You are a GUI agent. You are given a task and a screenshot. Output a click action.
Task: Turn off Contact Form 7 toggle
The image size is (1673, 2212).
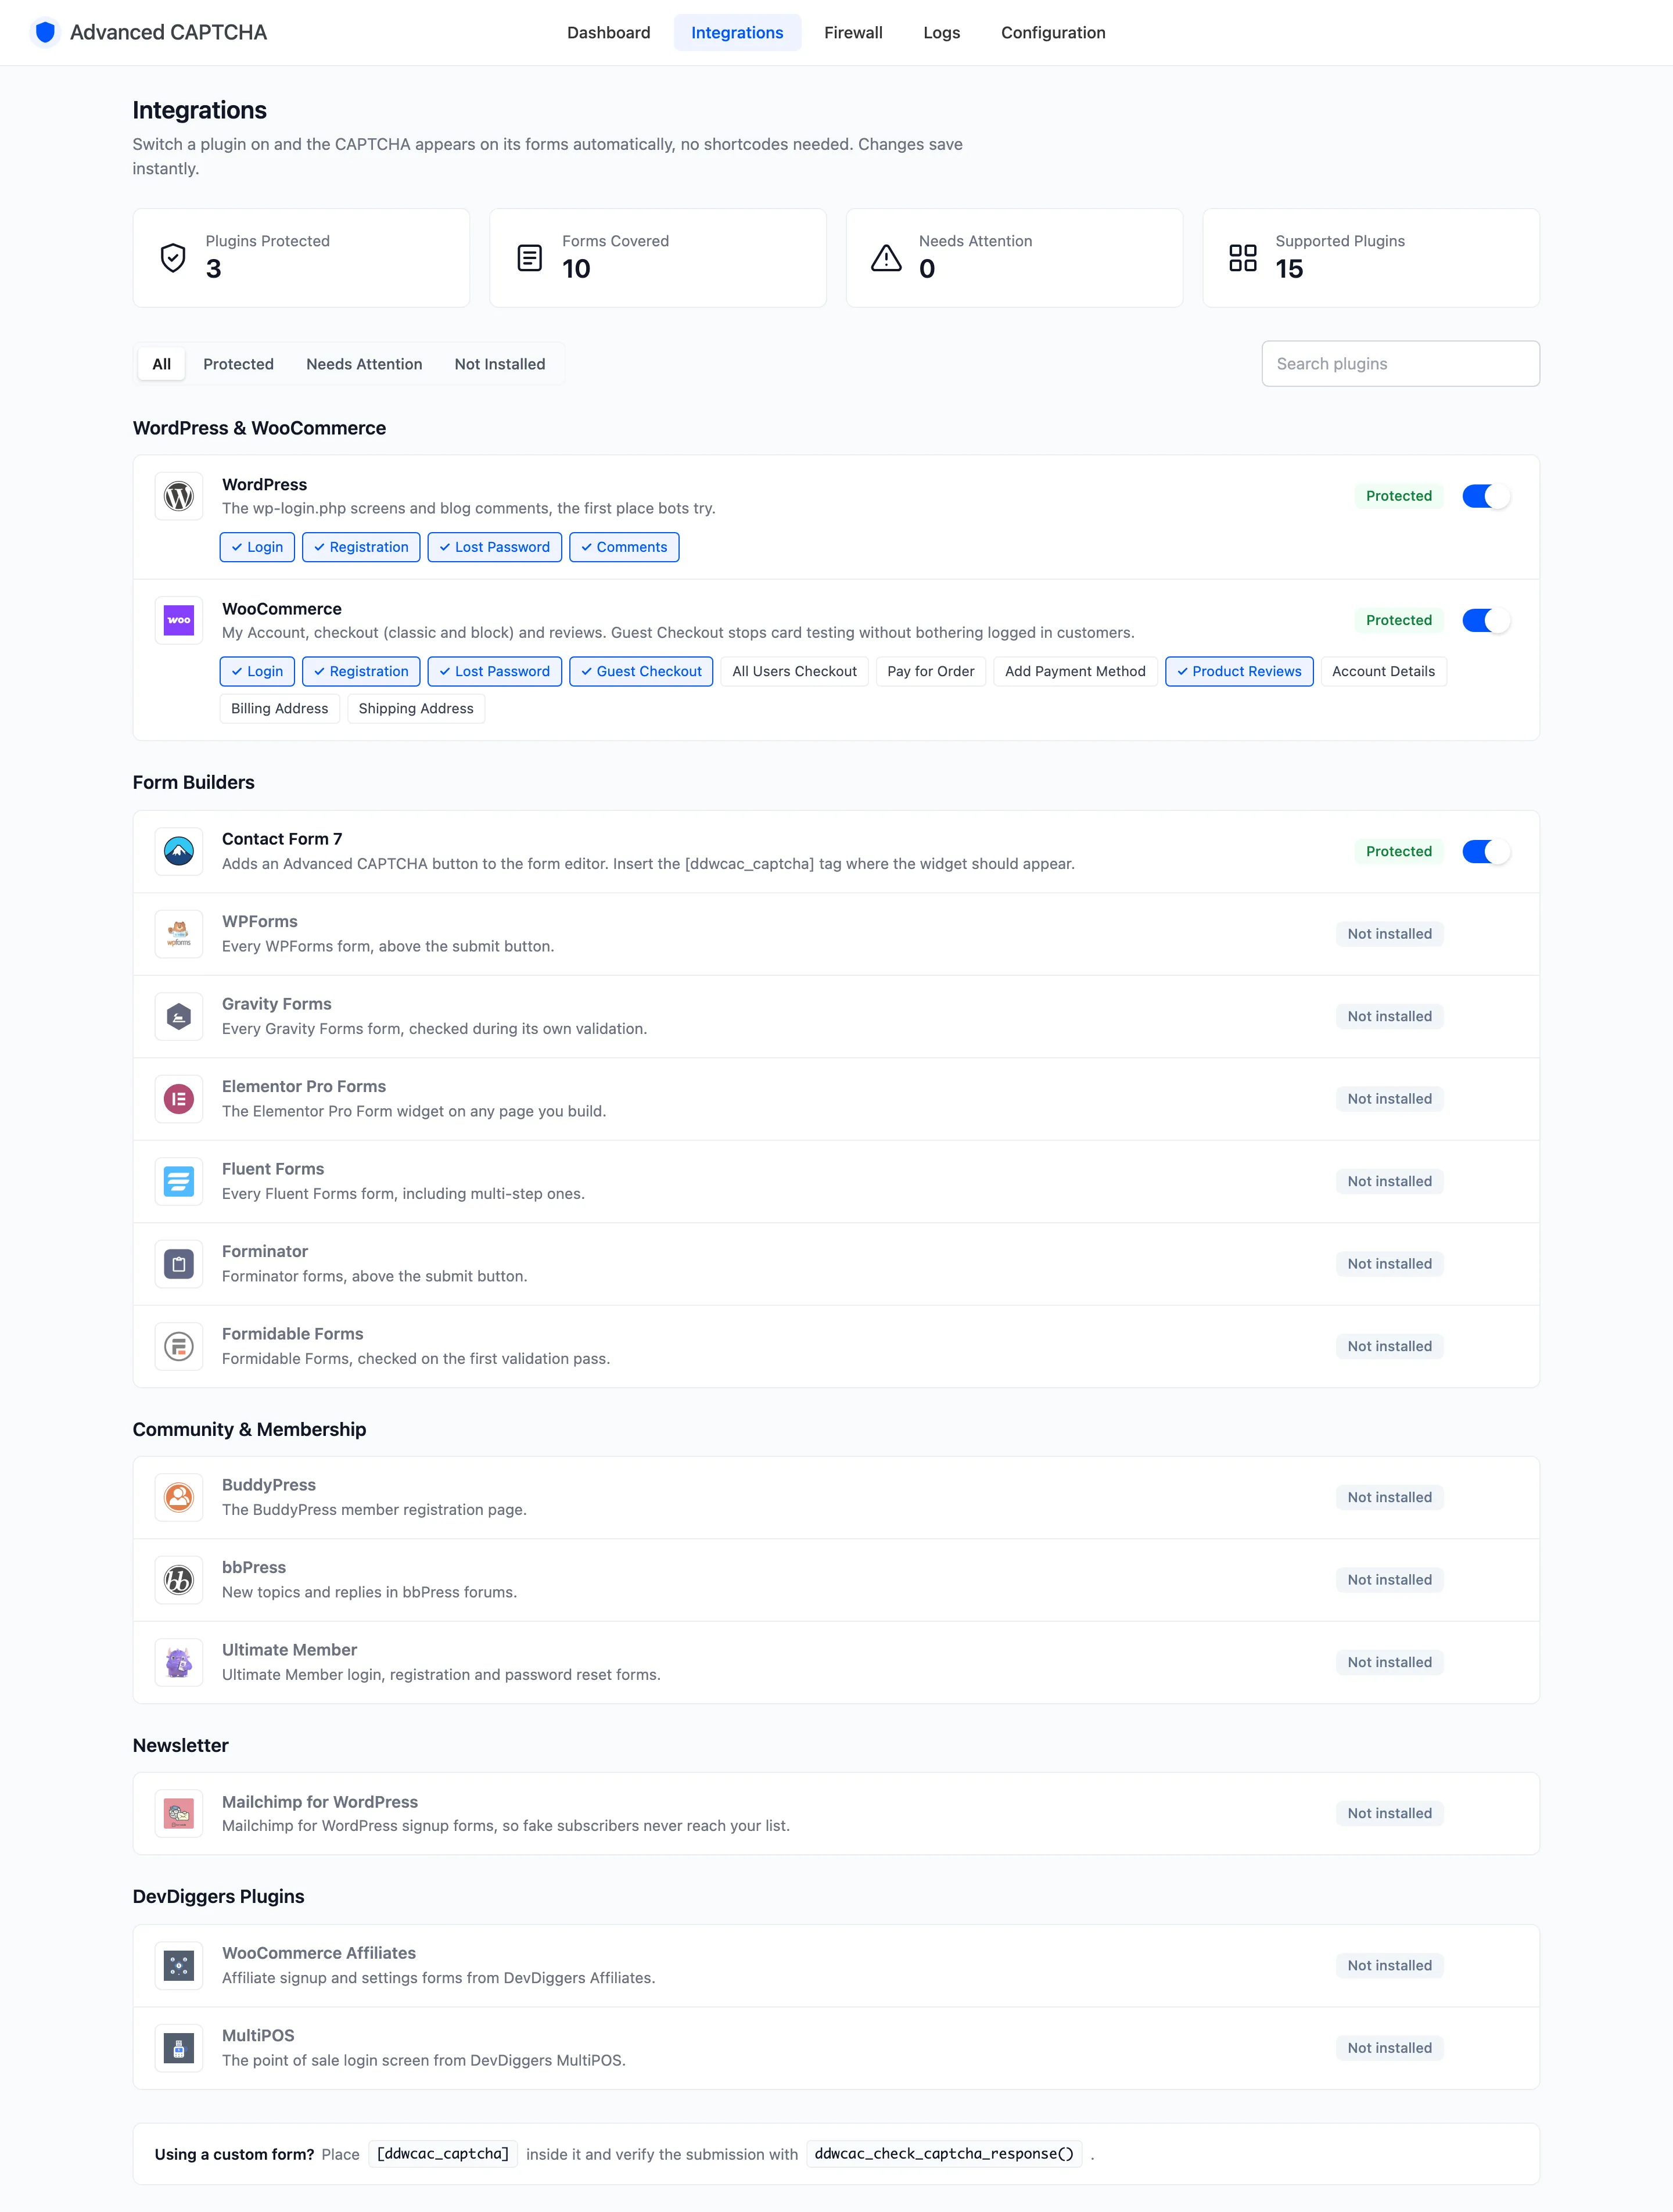1486,851
